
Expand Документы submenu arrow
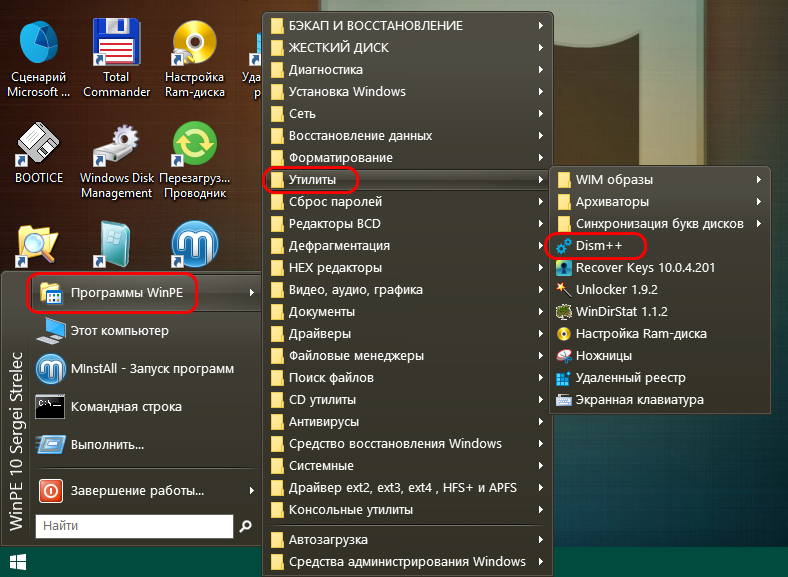click(541, 312)
